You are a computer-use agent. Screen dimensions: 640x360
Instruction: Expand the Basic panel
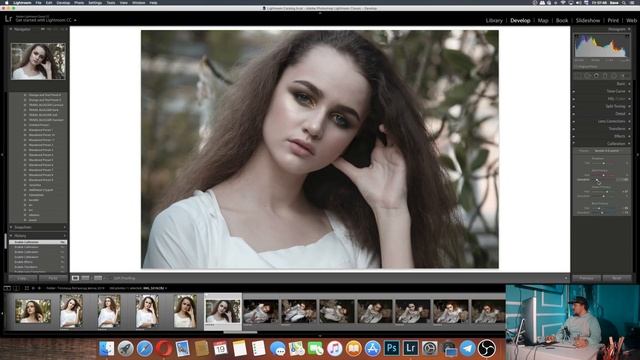(x=629, y=84)
